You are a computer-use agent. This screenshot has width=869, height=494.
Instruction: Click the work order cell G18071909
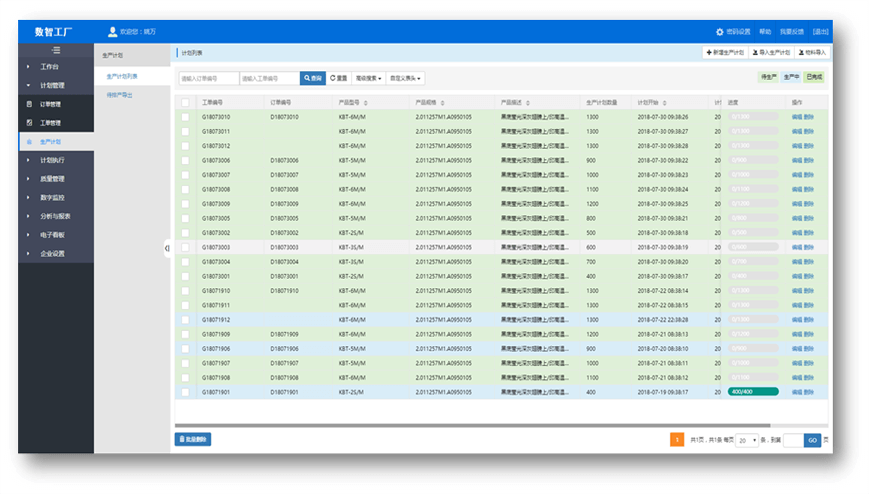[x=216, y=334]
